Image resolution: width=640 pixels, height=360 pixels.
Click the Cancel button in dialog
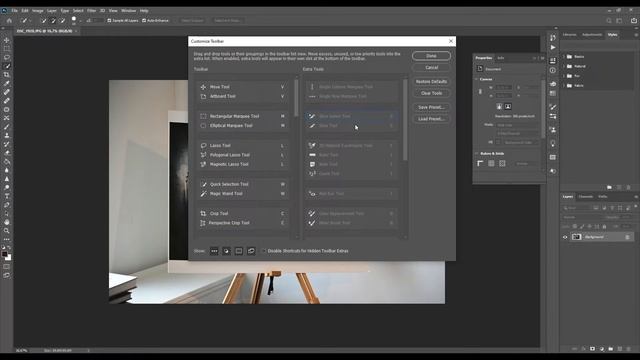[x=431, y=68]
